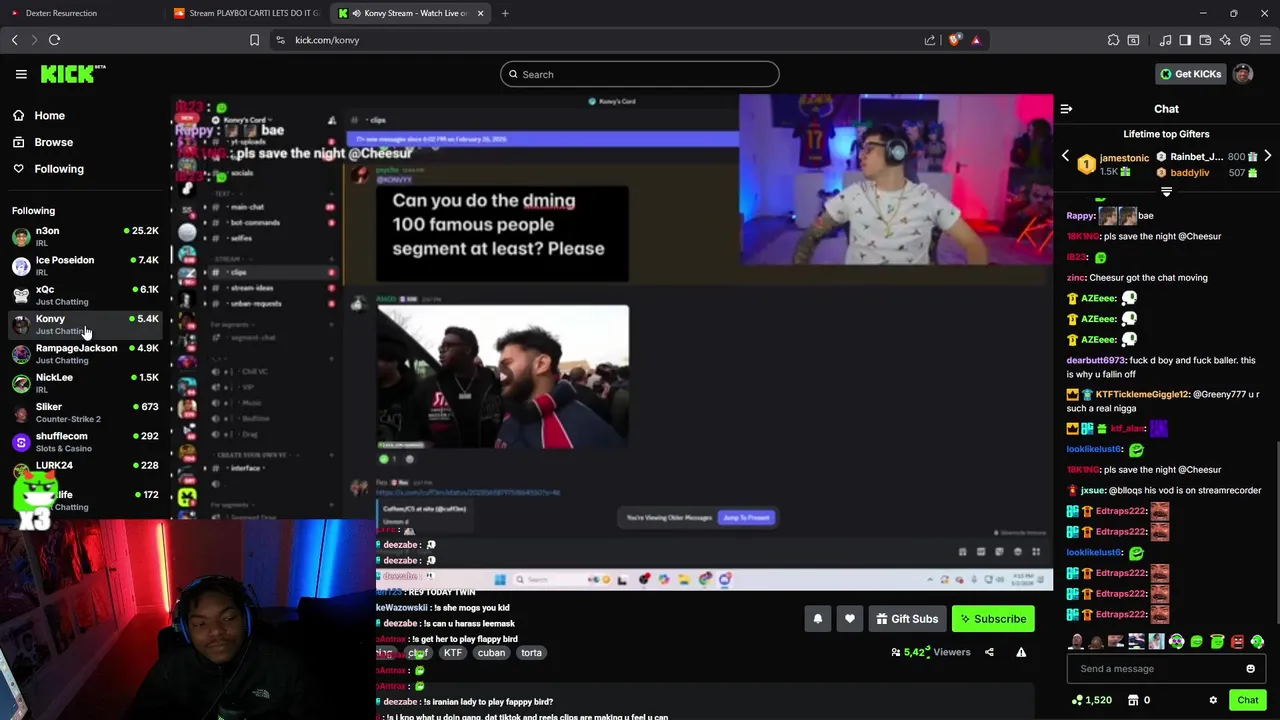Open Brave Leo AI sparkle icon
This screenshot has height=720, width=1280.
tap(1225, 40)
